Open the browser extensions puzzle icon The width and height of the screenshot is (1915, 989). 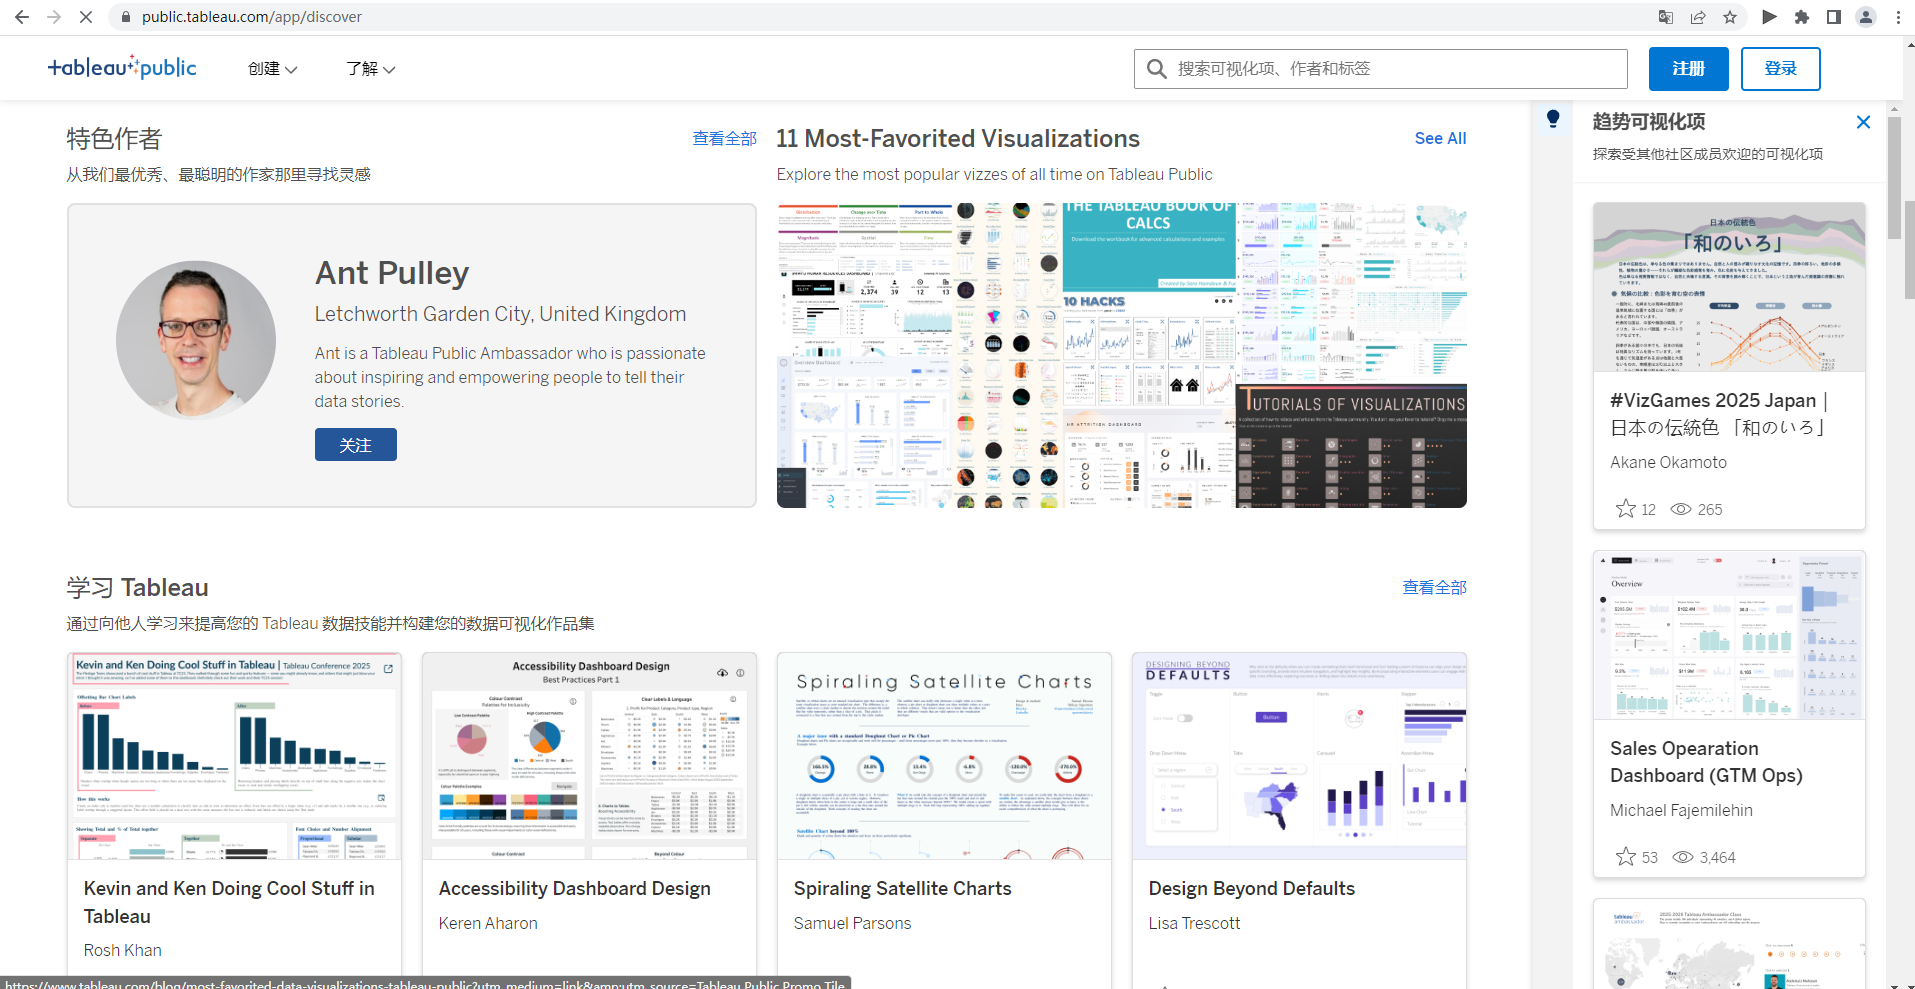point(1802,17)
